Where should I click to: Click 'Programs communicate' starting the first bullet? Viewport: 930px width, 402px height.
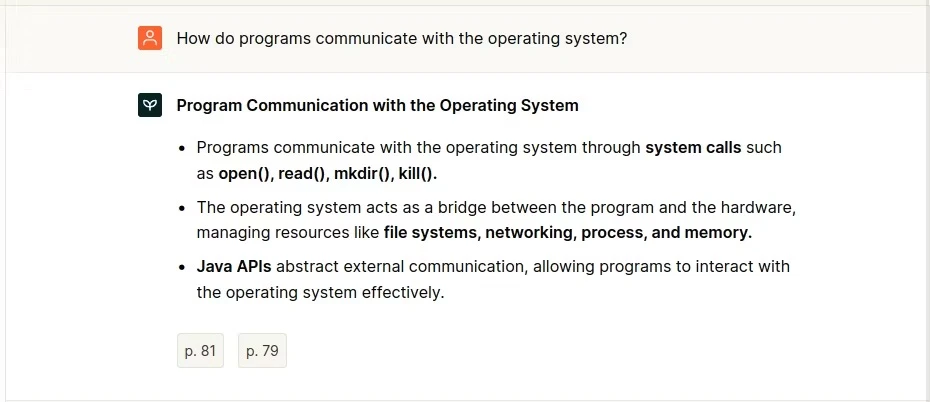point(278,147)
